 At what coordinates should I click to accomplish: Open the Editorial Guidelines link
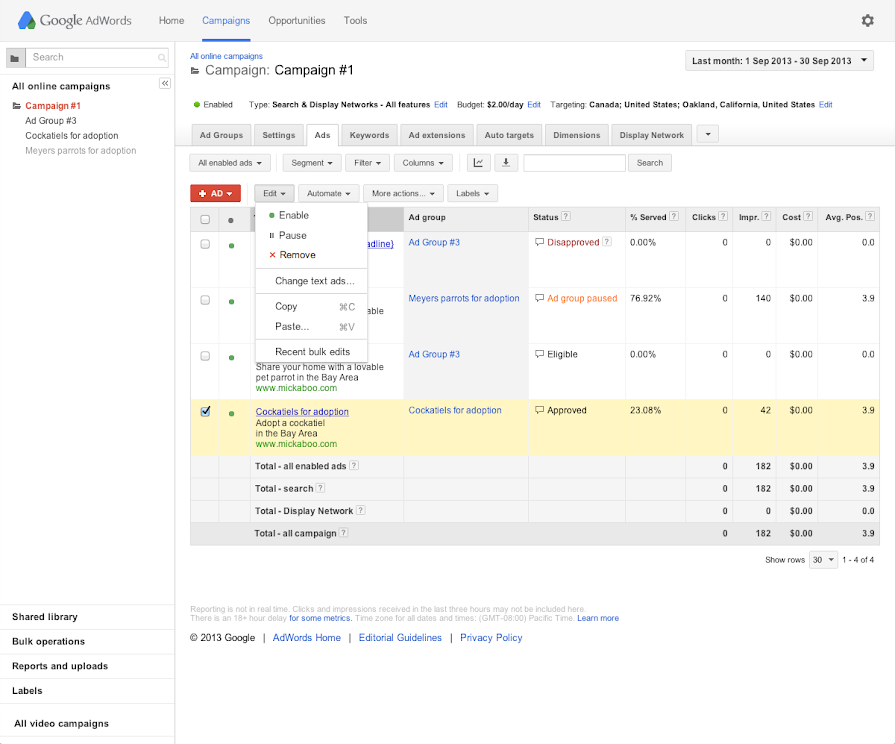click(399, 637)
